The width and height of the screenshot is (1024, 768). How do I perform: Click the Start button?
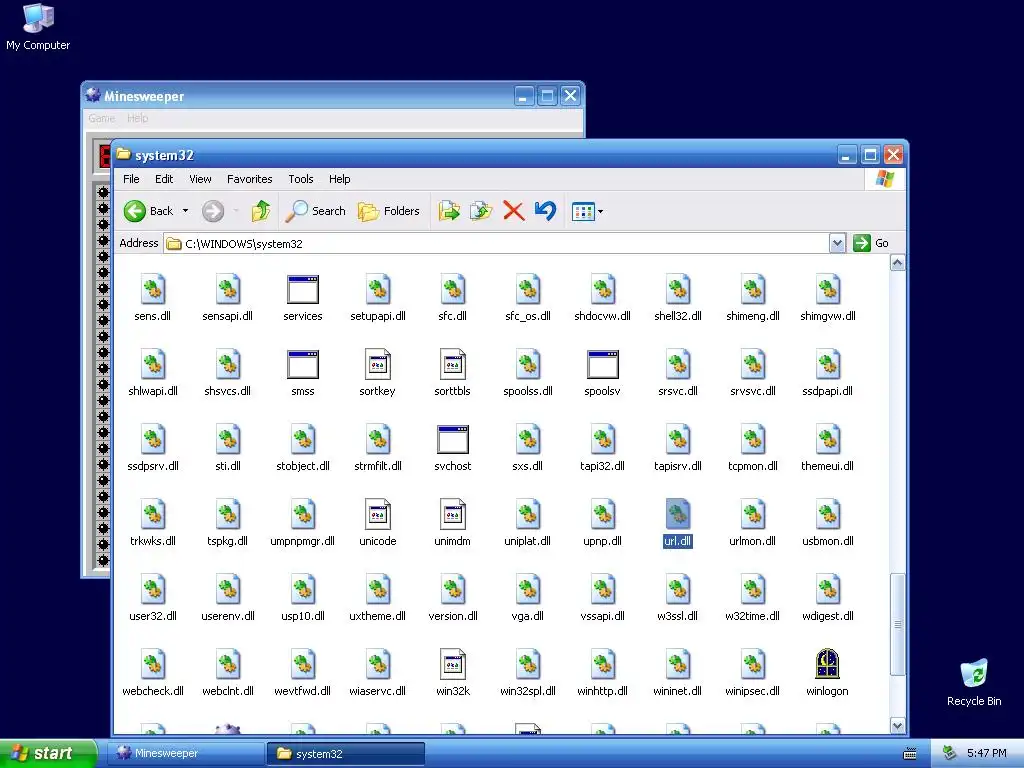tap(48, 753)
